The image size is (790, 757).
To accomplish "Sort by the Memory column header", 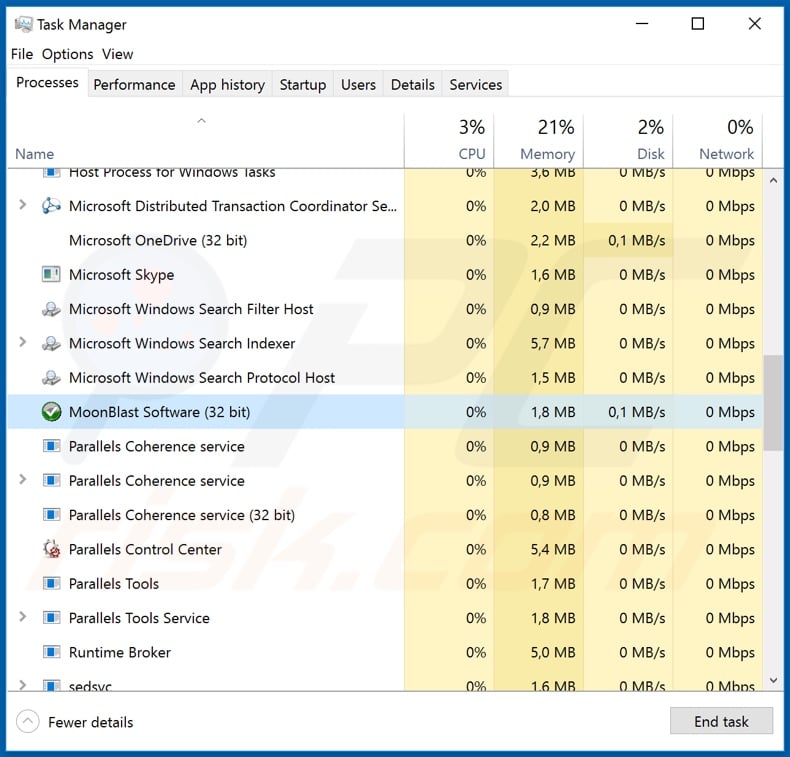I will pyautogui.click(x=539, y=141).
